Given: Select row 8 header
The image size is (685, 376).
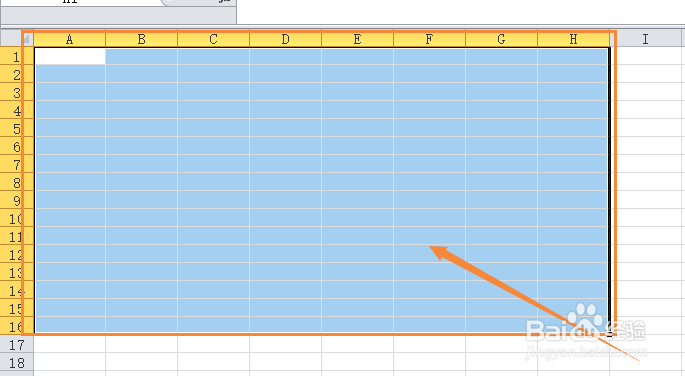Looking at the screenshot, I should click(x=17, y=183).
